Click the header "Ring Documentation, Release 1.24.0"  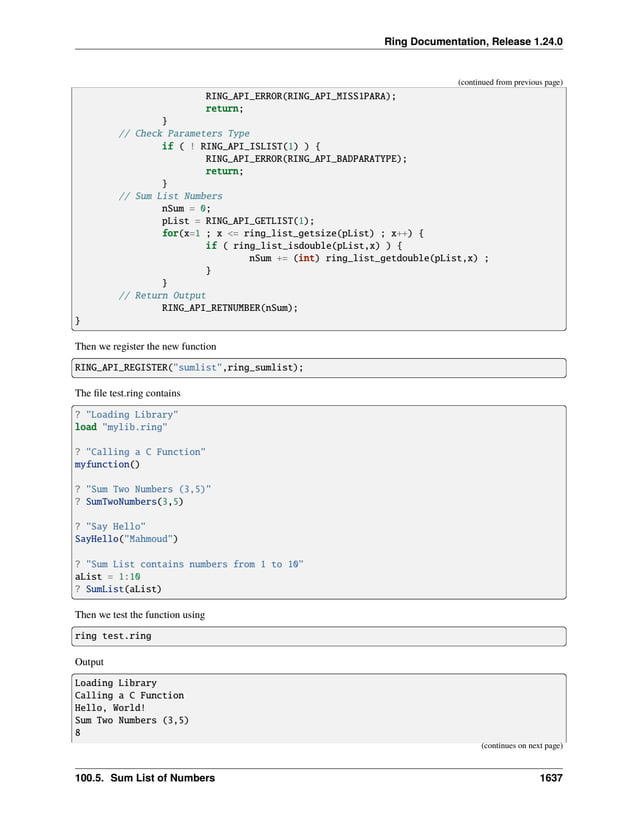[x=473, y=42]
